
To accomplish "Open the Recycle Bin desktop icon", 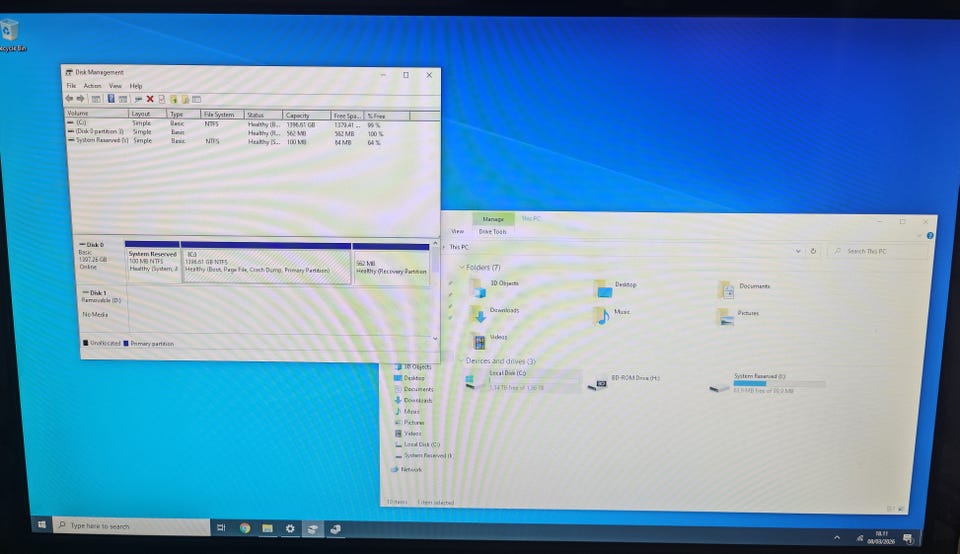I will click(10, 36).
